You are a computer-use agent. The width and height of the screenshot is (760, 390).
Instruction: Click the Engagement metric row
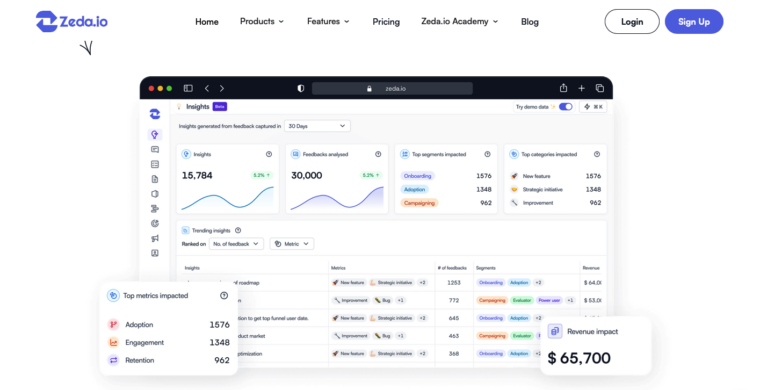168,343
